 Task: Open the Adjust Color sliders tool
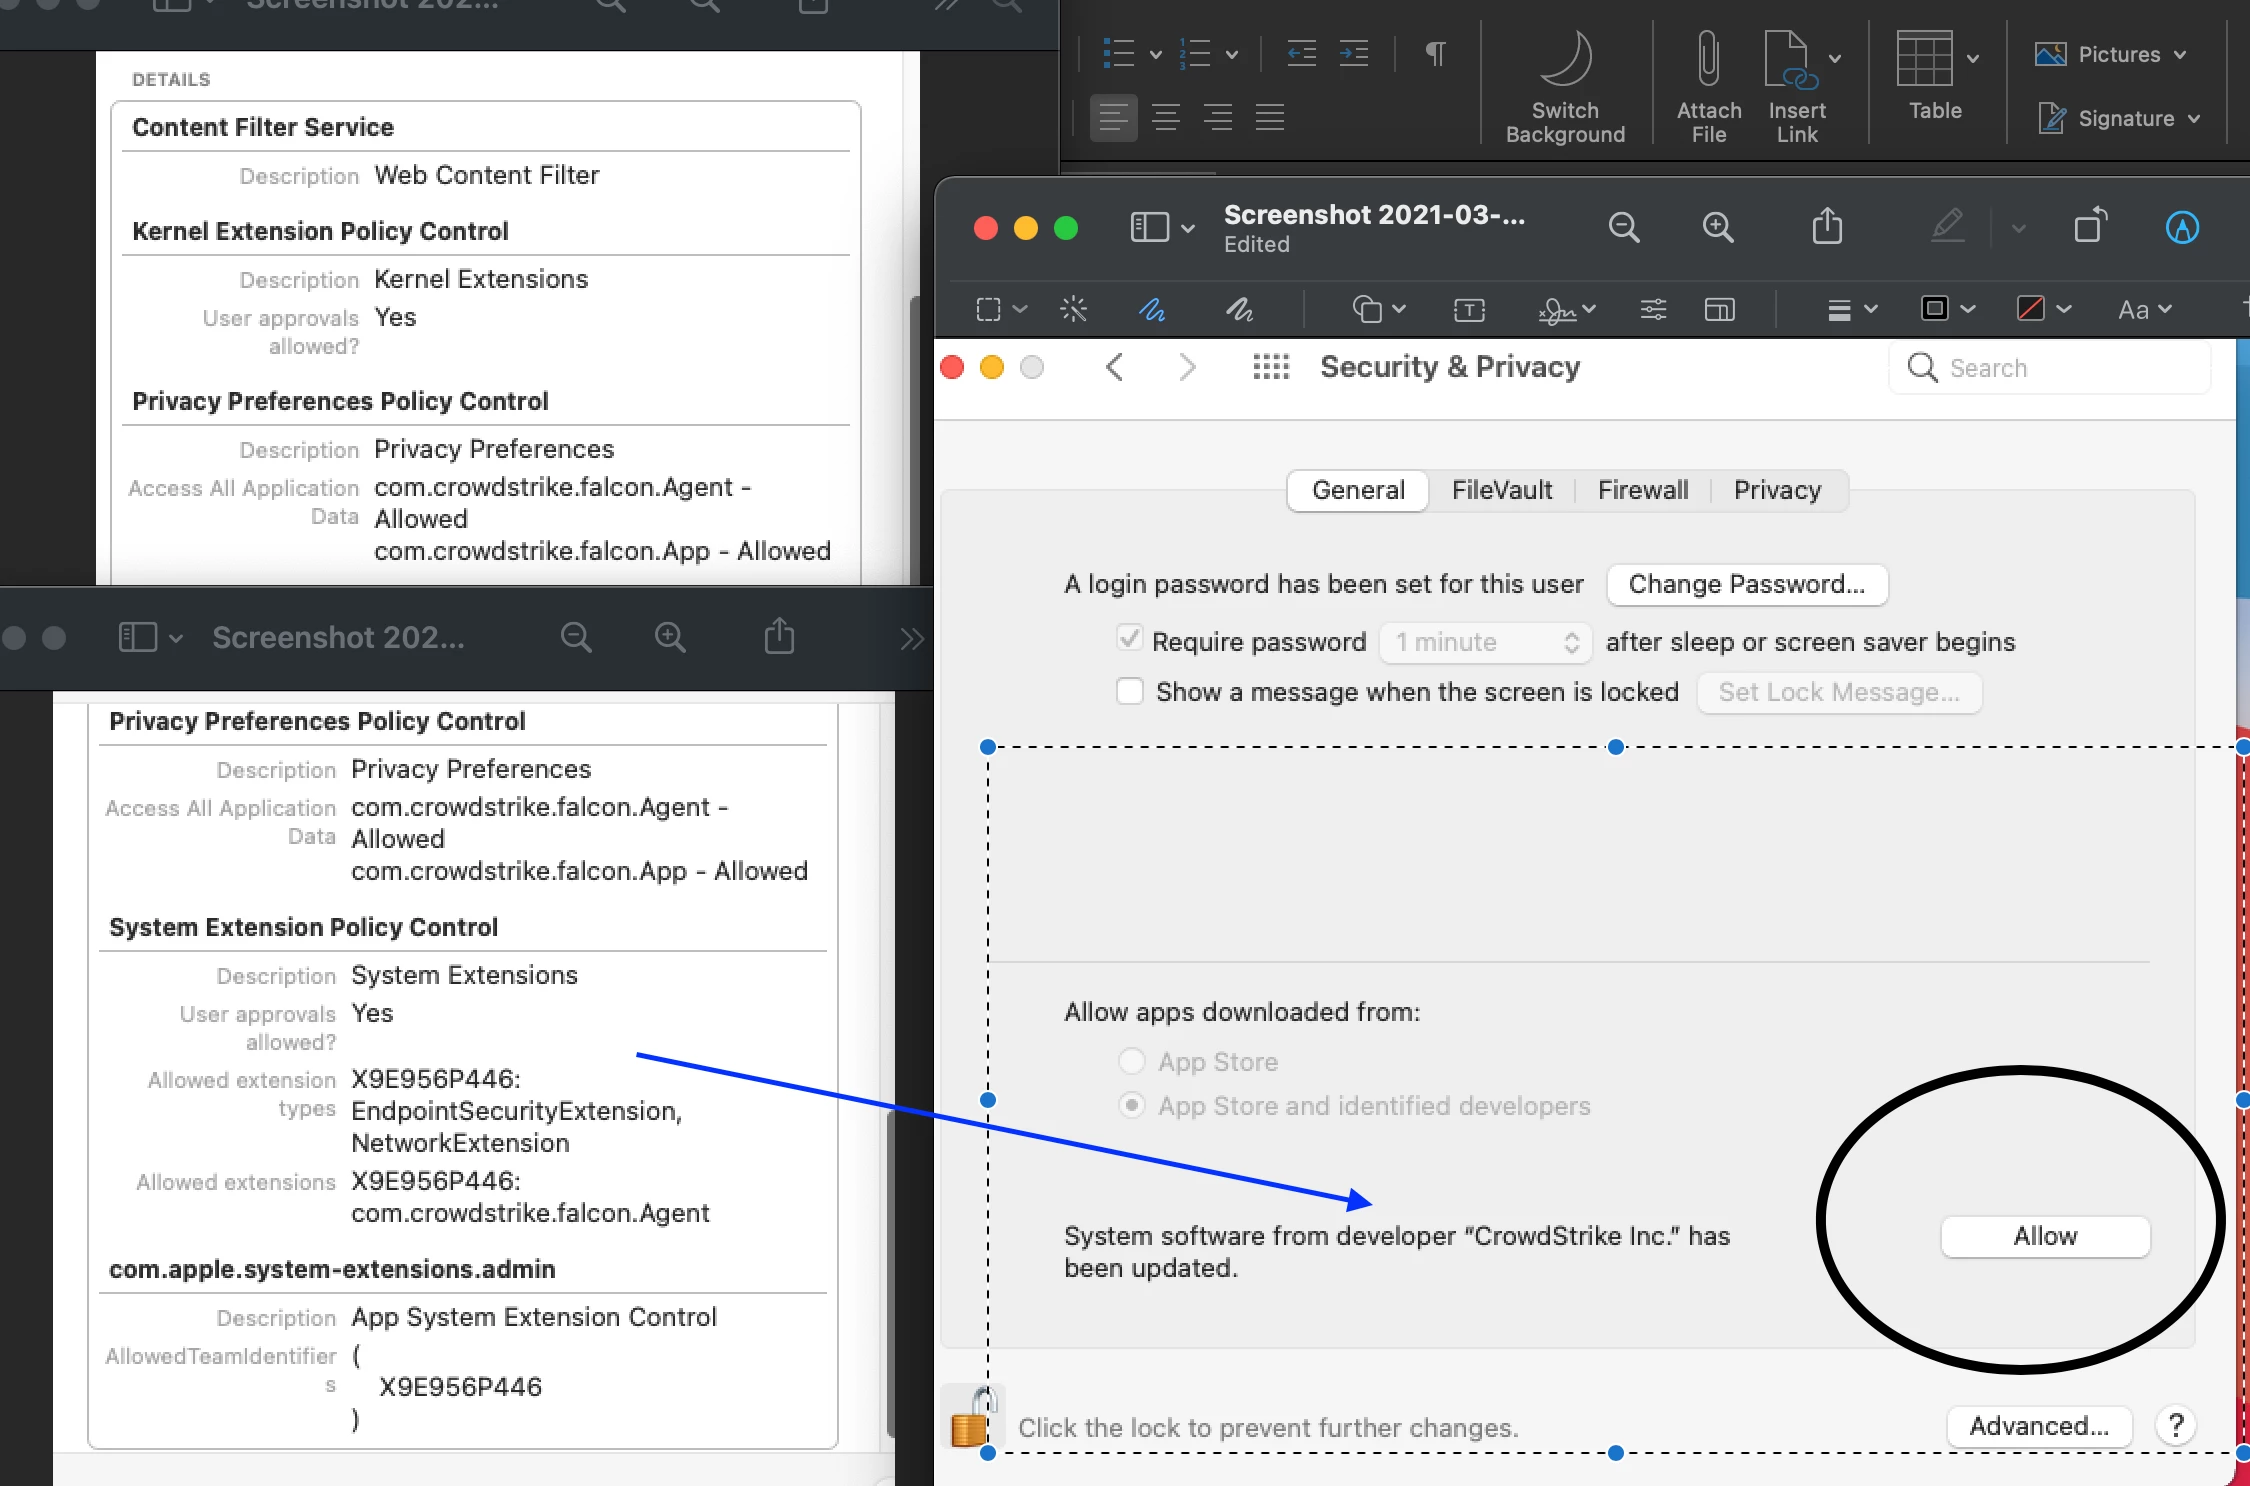[1653, 310]
